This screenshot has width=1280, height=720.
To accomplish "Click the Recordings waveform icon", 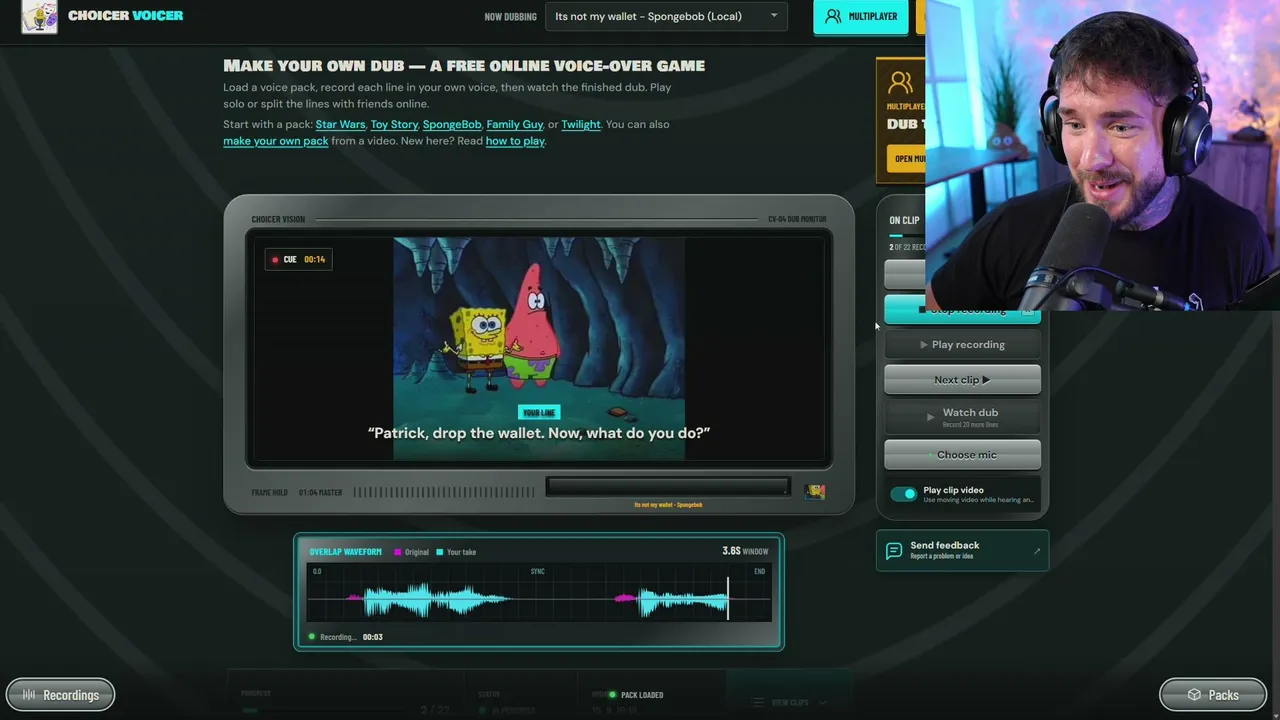I will (29, 695).
